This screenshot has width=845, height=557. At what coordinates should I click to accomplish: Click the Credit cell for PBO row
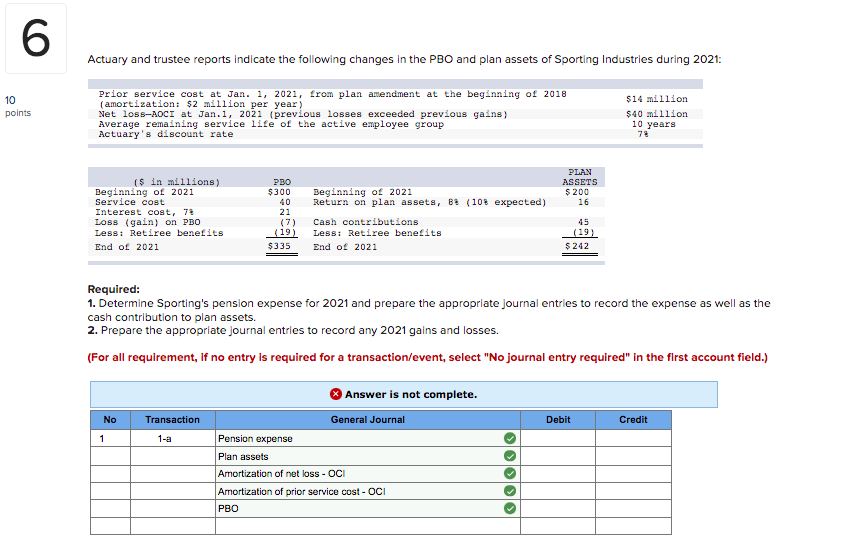pyautogui.click(x=633, y=509)
